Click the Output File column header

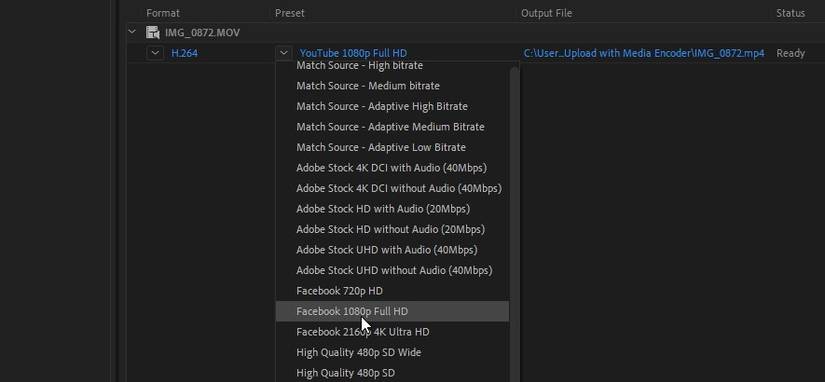[546, 13]
